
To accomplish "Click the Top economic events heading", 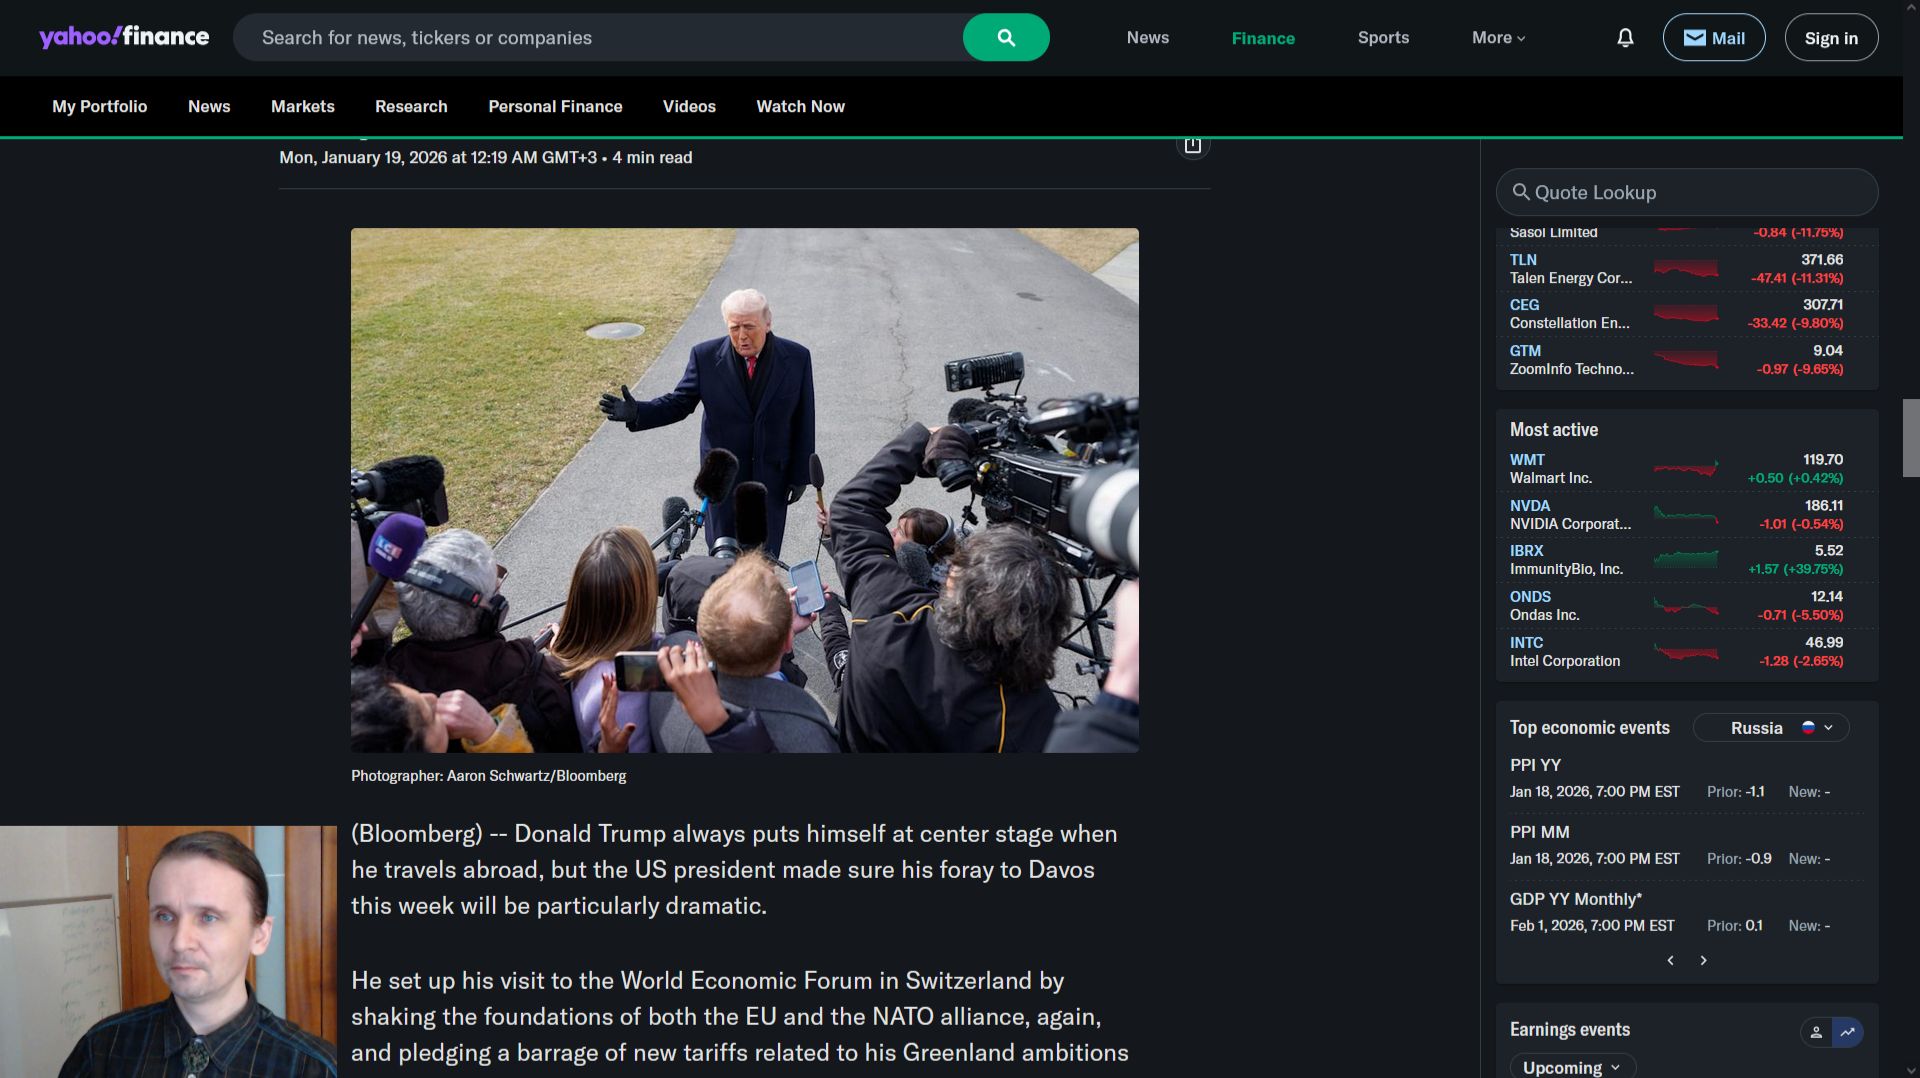I will coord(1589,728).
